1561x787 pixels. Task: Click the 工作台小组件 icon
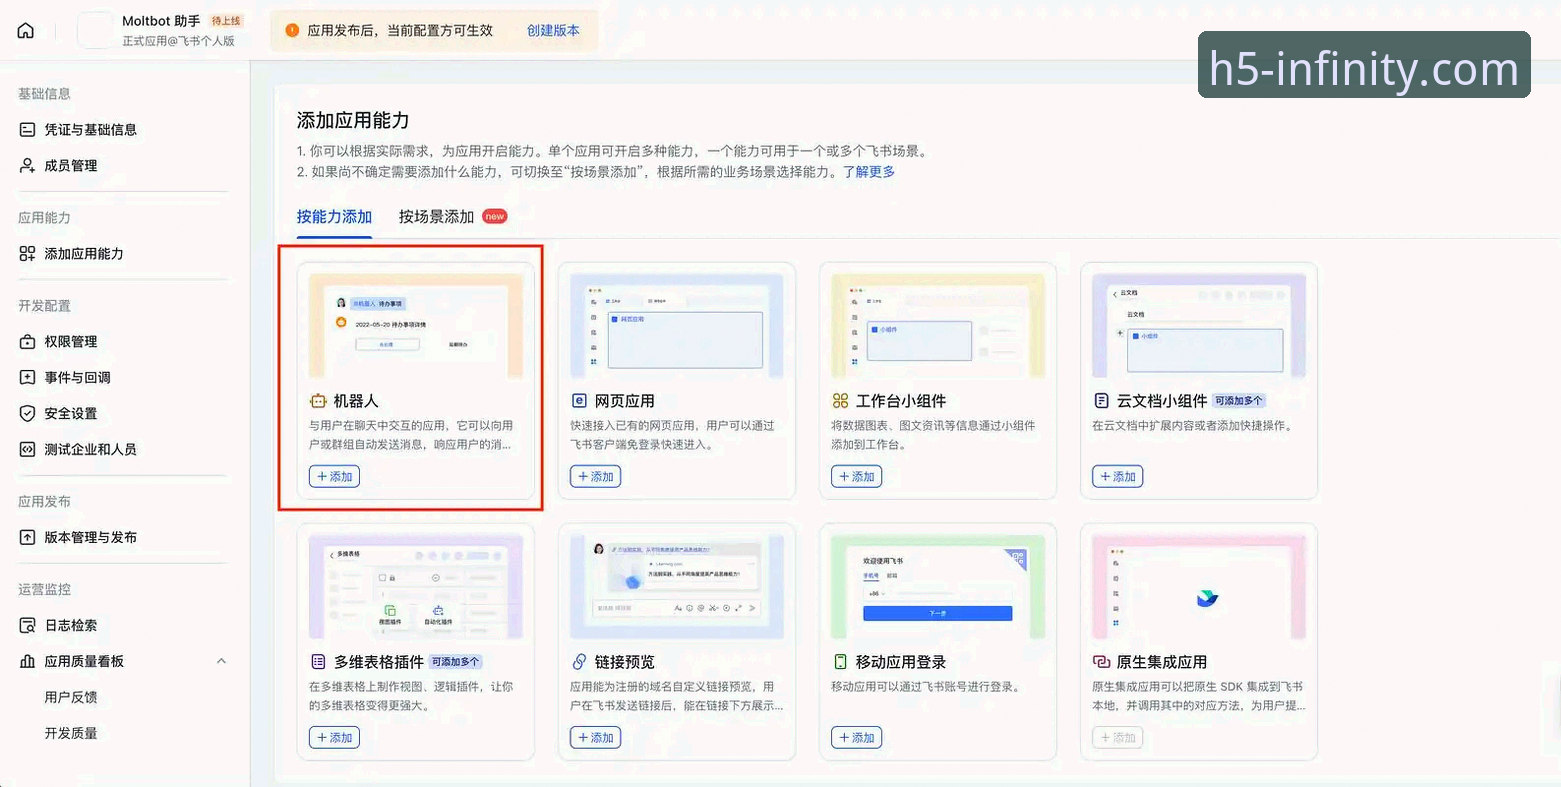coord(840,401)
